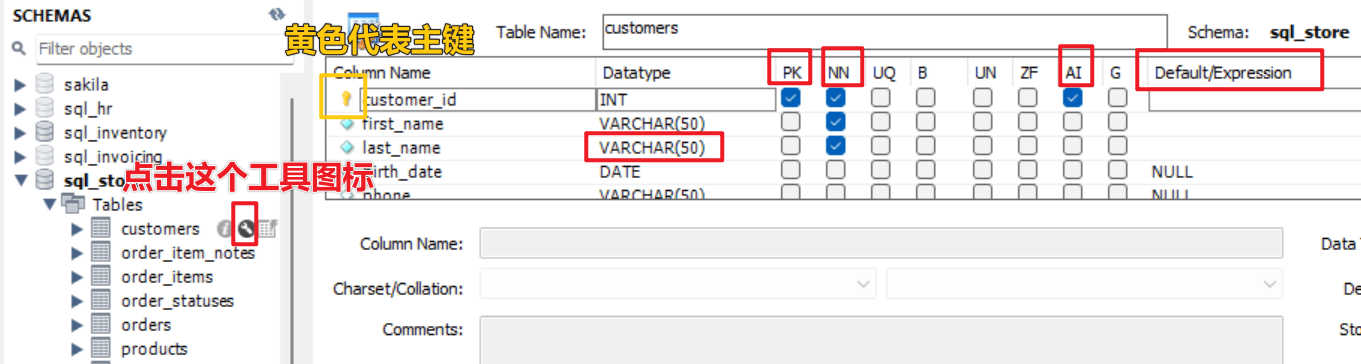Expand the sql_hr schema arrow

point(19,108)
